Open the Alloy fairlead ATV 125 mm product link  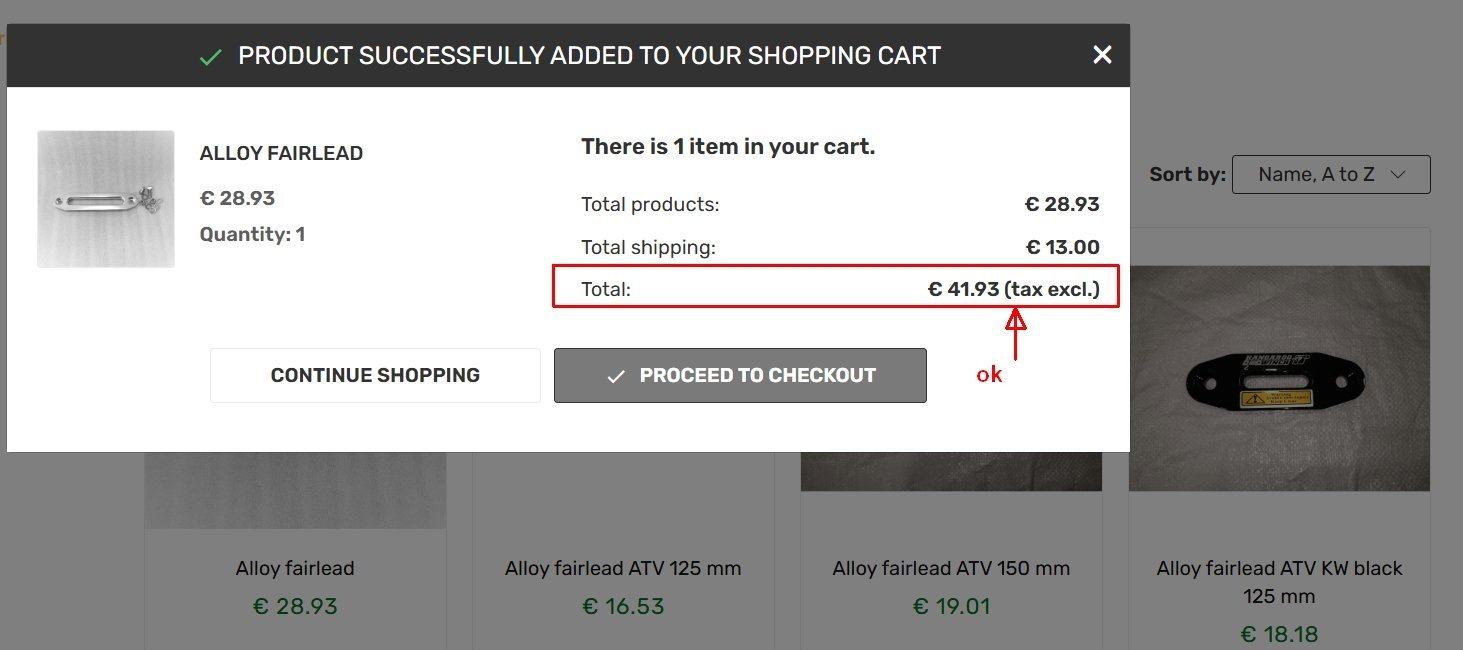pyautogui.click(x=623, y=569)
